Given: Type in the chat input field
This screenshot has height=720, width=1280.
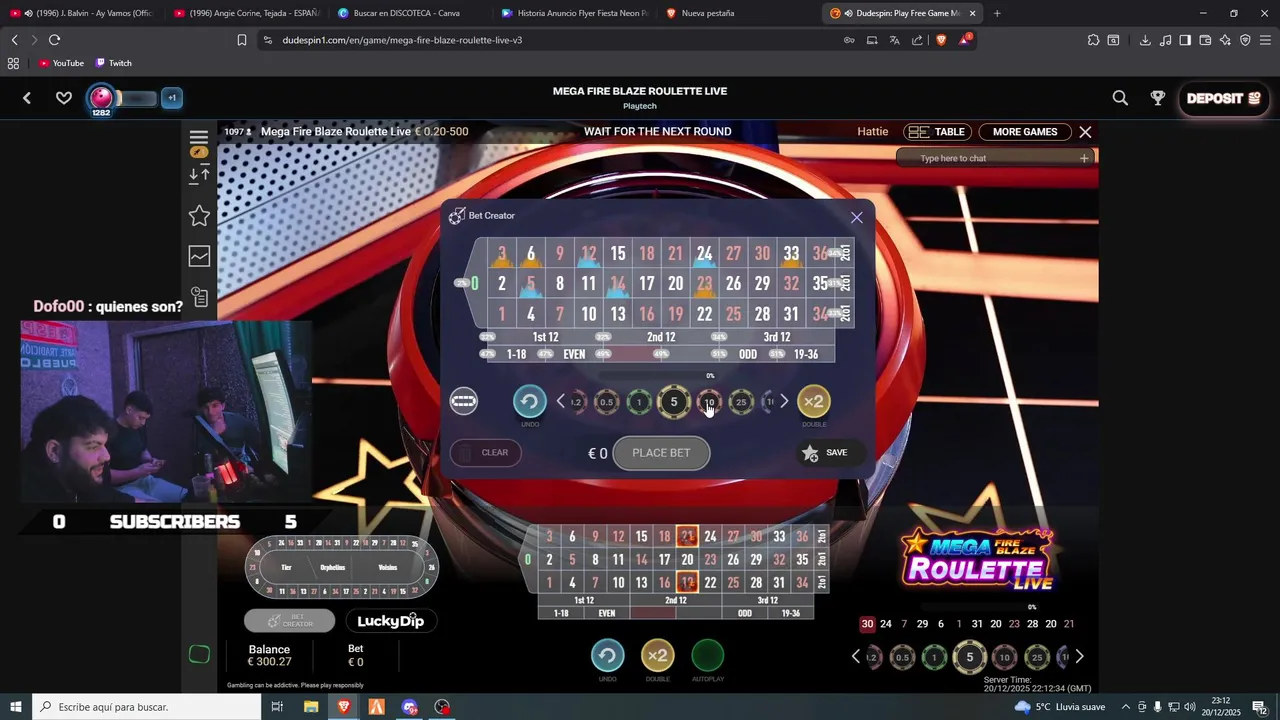Looking at the screenshot, I should click(995, 158).
